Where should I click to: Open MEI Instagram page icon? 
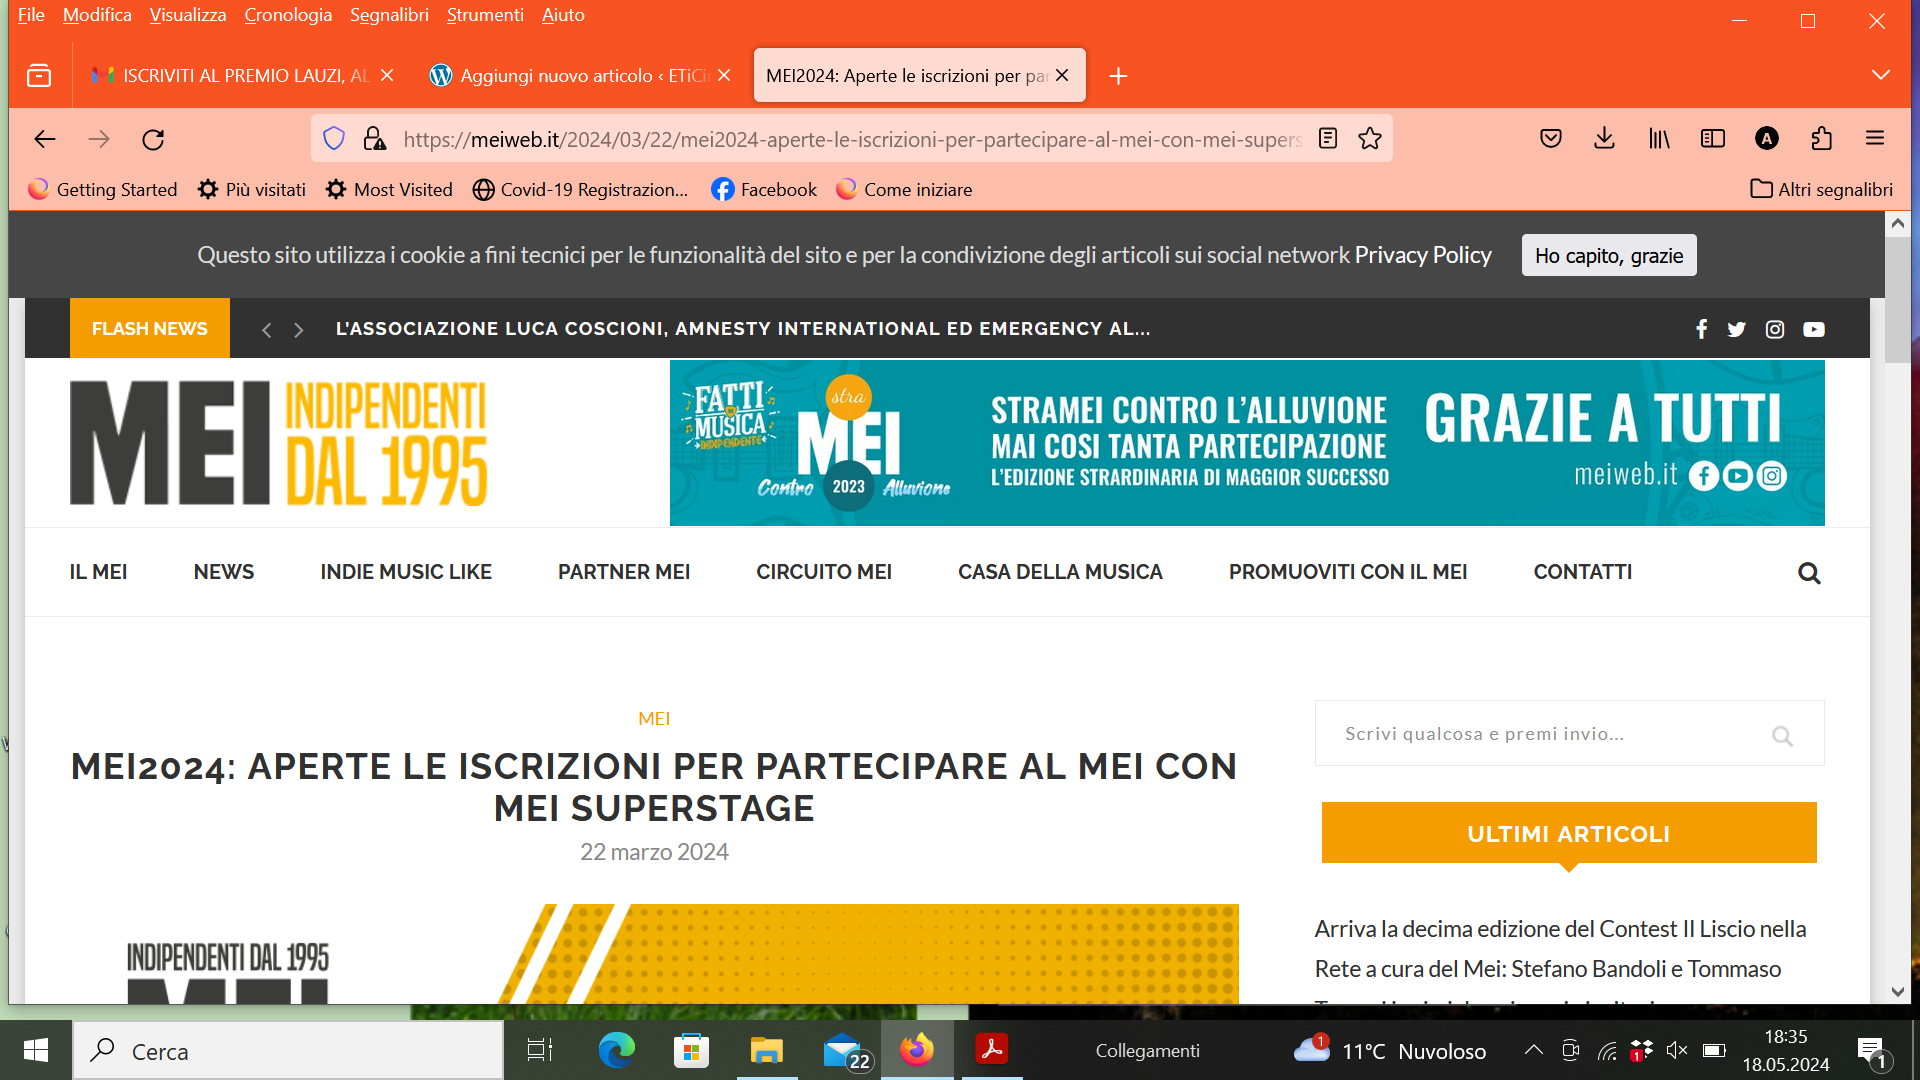(1775, 329)
